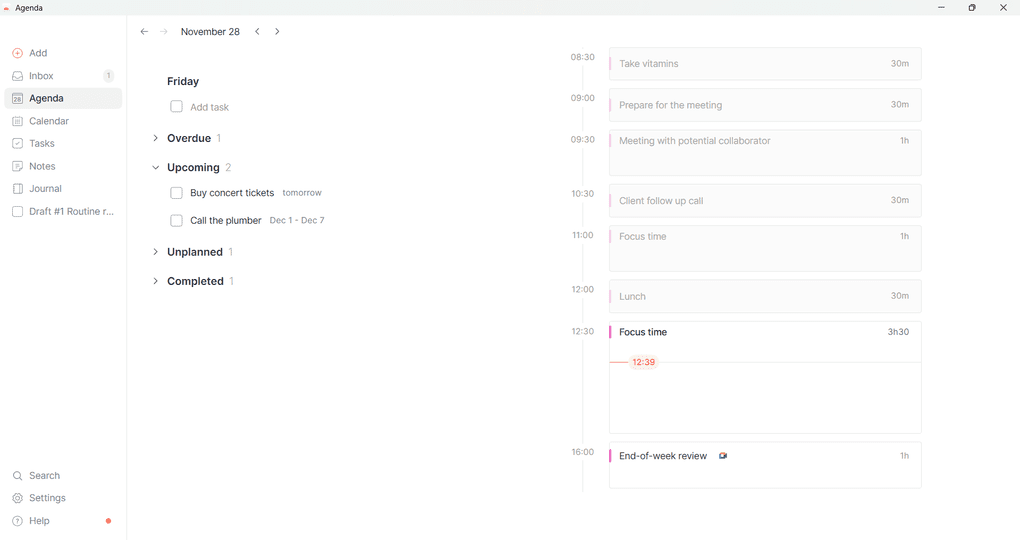Click the Add task placeholder field
The height and width of the screenshot is (540, 1020).
tap(209, 107)
